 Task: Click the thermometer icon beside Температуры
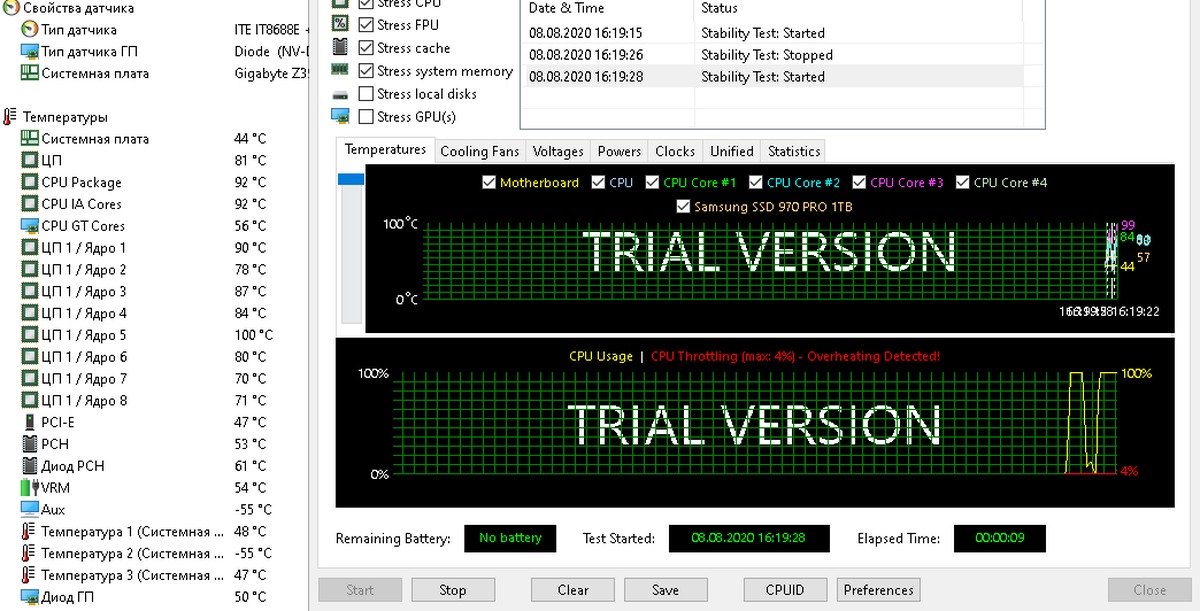point(10,117)
